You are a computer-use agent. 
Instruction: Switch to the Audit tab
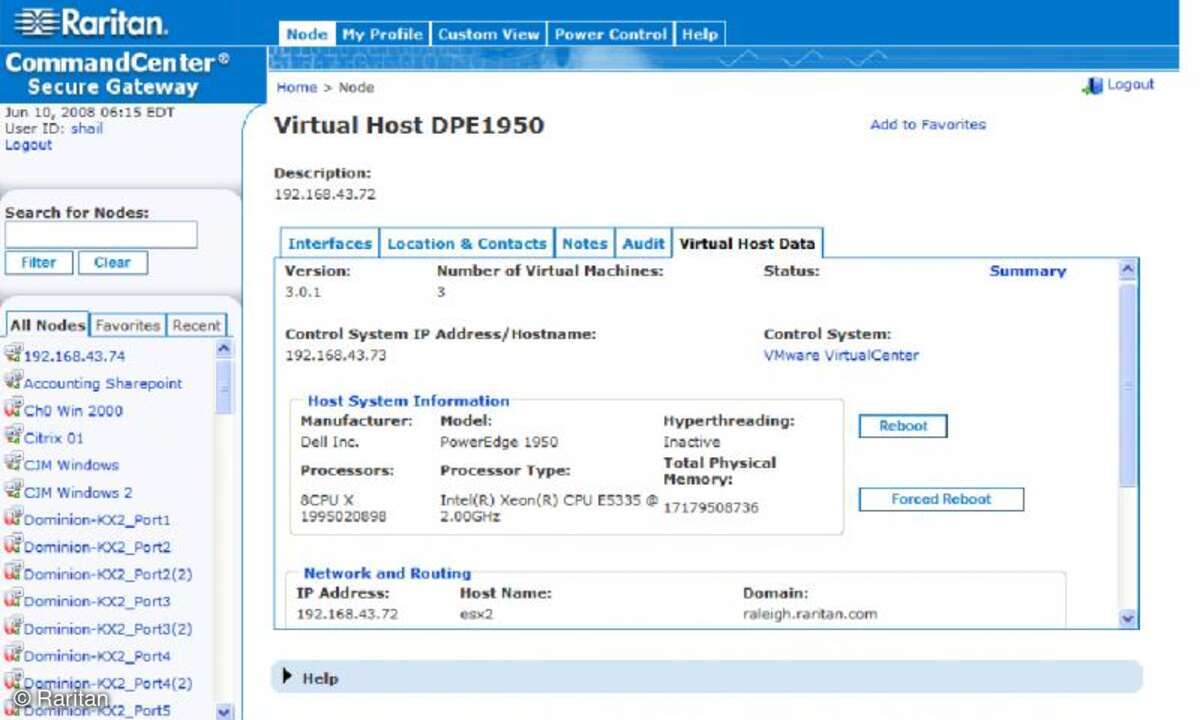coord(643,243)
